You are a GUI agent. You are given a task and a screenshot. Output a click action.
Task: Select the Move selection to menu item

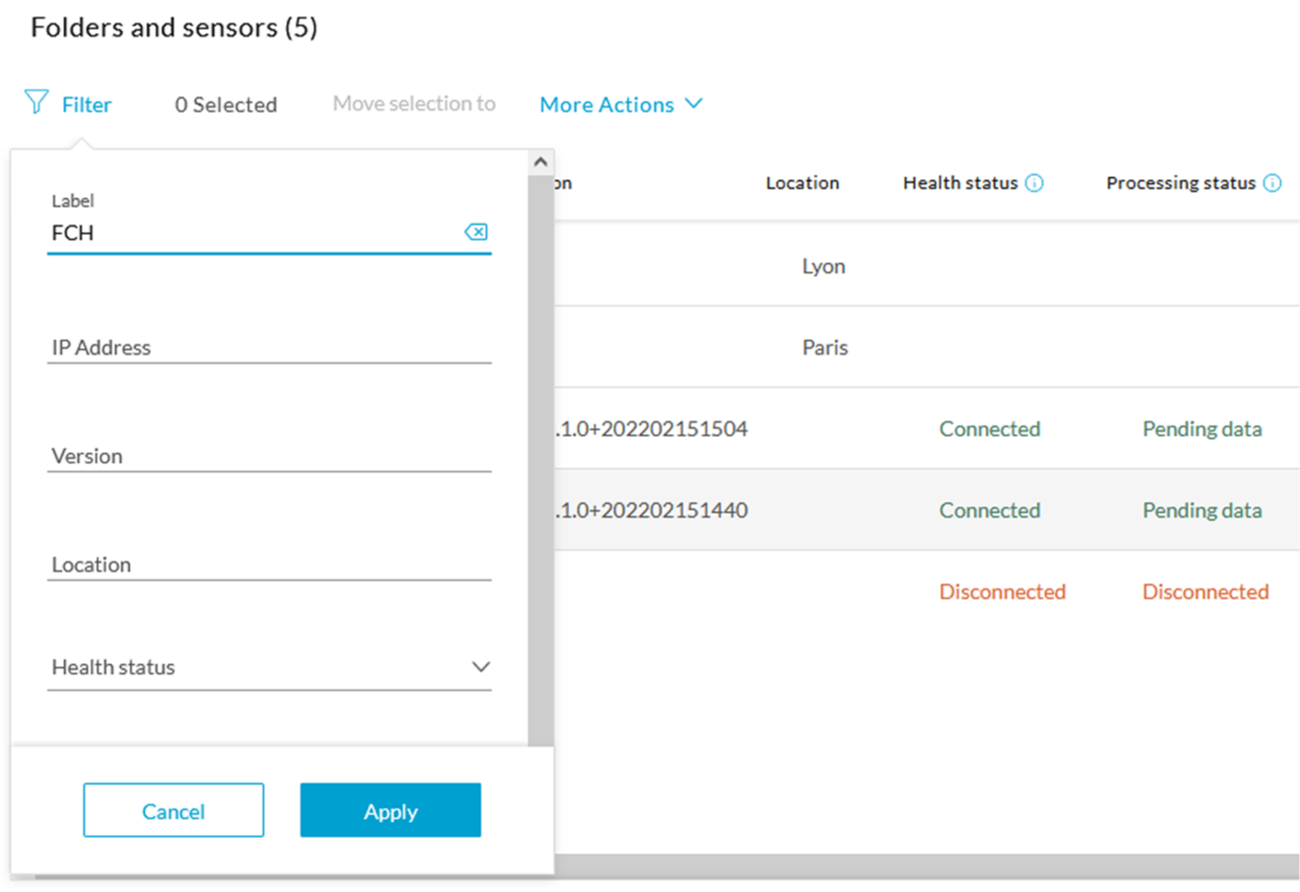point(413,103)
